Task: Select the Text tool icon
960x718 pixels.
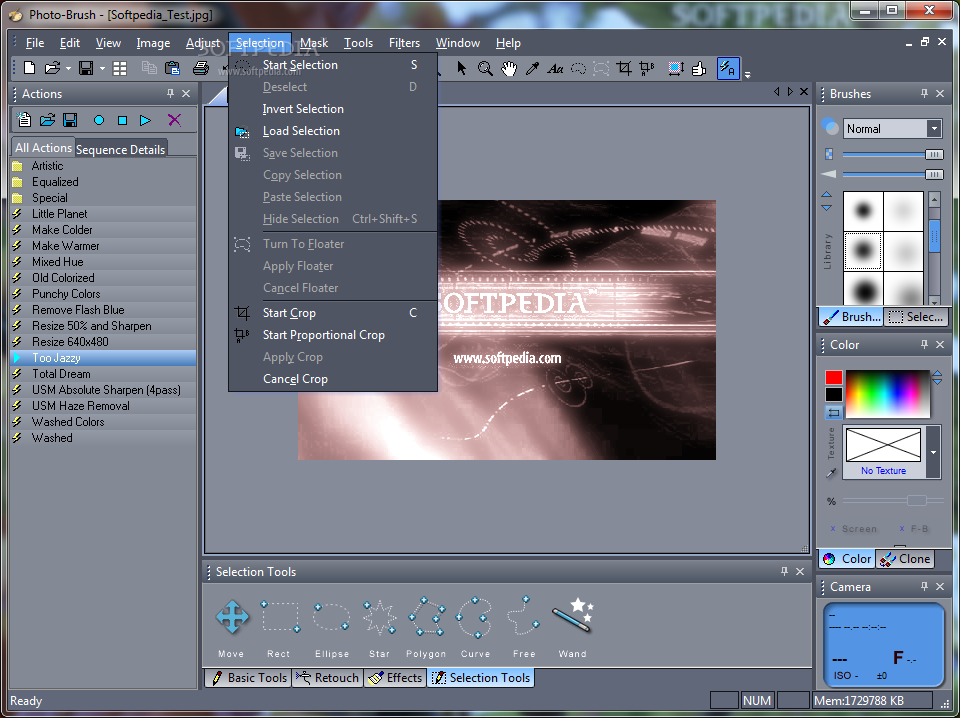Action: click(555, 69)
